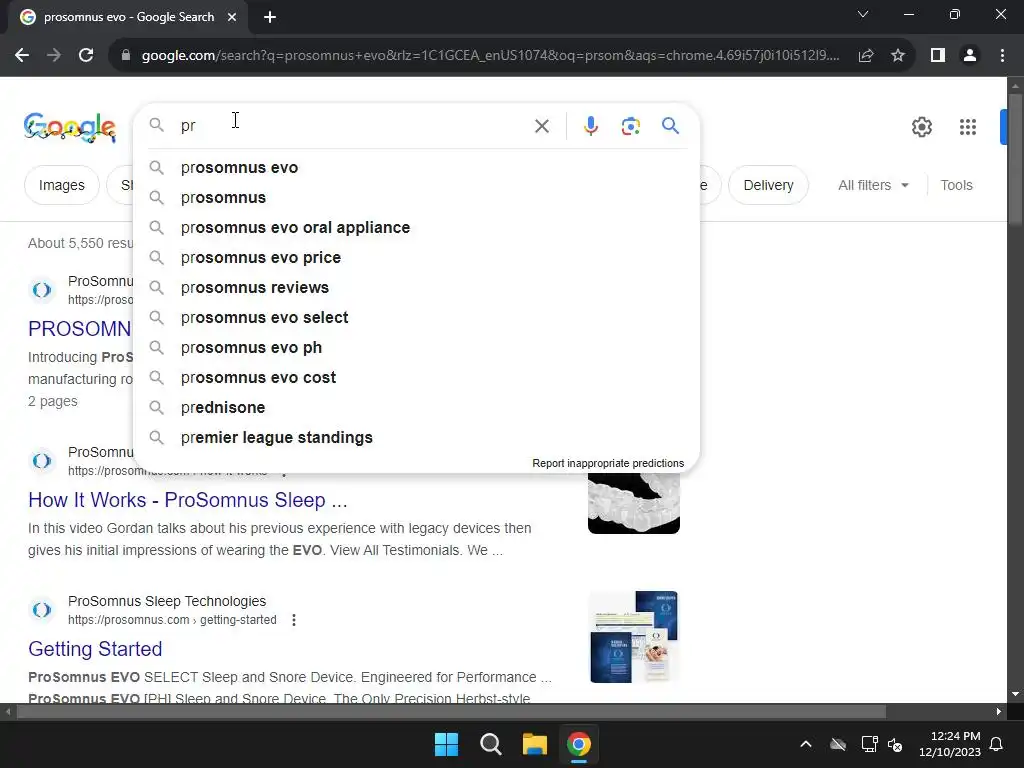Bookmark this page with the star icon

pyautogui.click(x=898, y=56)
